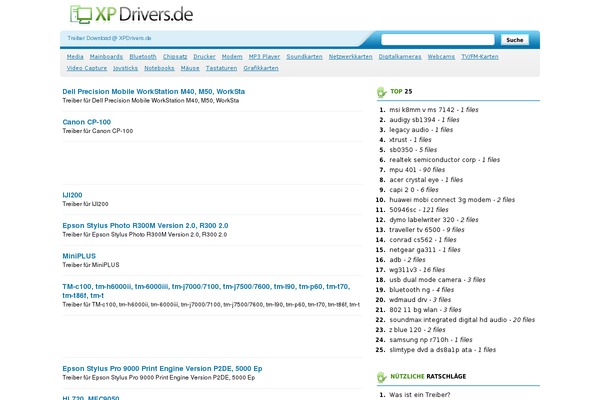Open the Canon CP-100 driver link
This screenshot has width=600, height=400.
86,122
